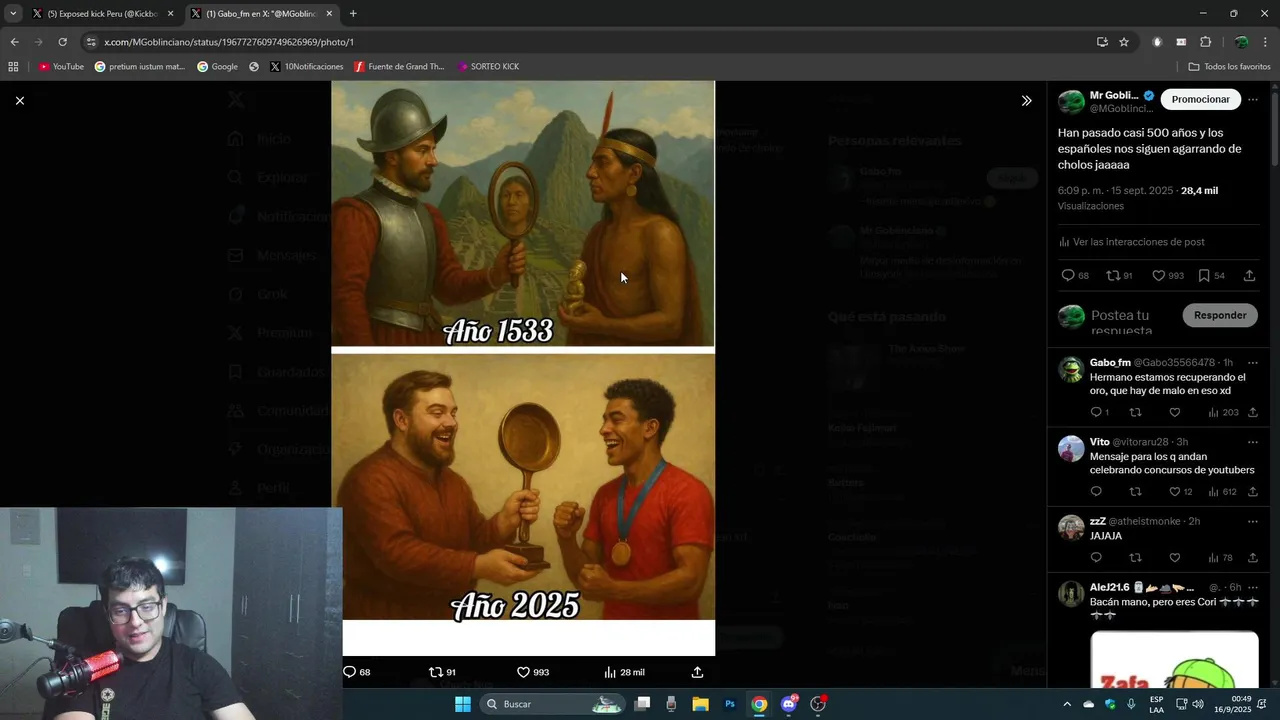This screenshot has height=720, width=1280.
Task: Share the main post in the side panel
Action: (x=1249, y=276)
